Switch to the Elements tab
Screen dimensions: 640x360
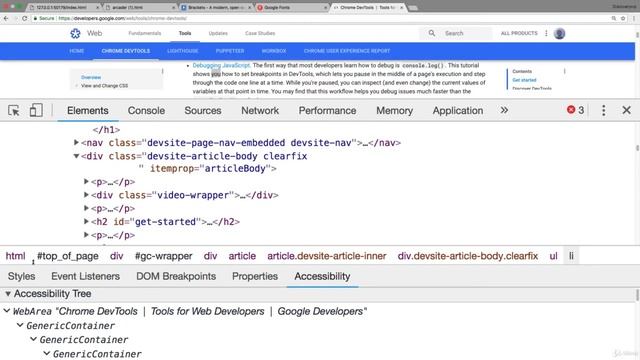pos(88,111)
